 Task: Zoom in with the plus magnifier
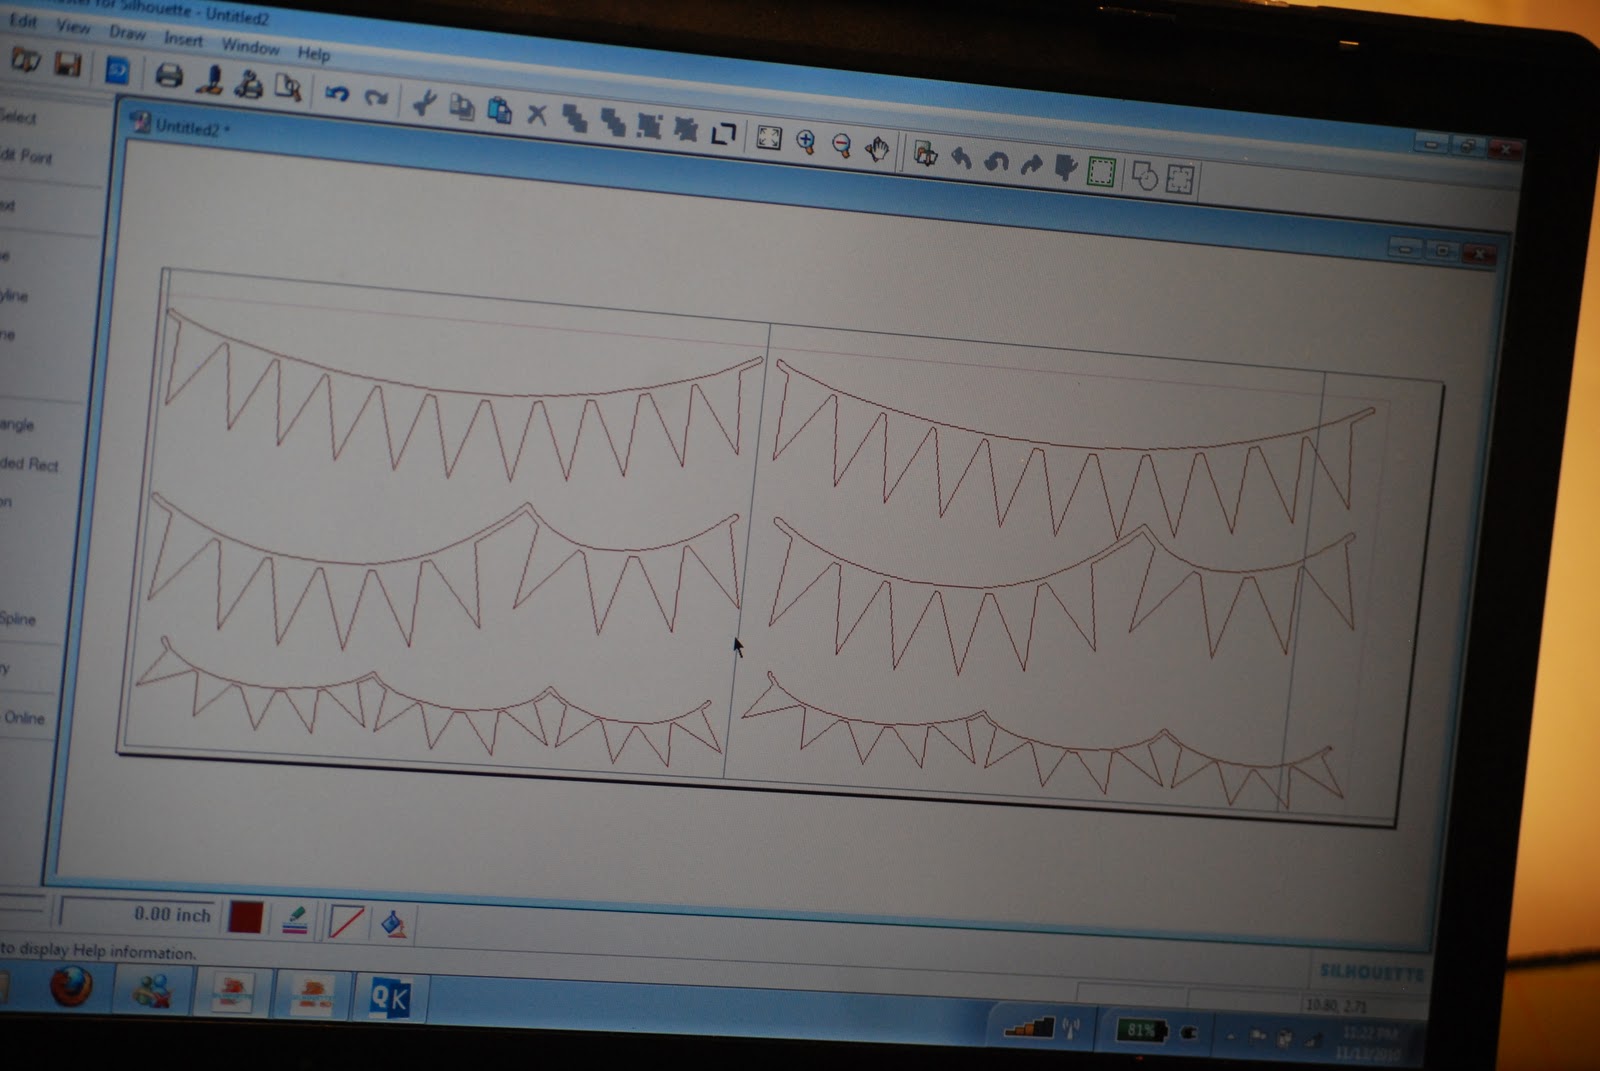tap(806, 142)
